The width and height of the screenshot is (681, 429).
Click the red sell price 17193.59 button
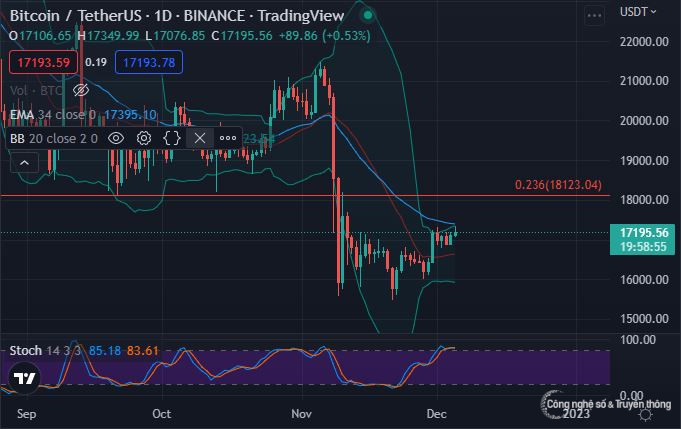point(42,62)
